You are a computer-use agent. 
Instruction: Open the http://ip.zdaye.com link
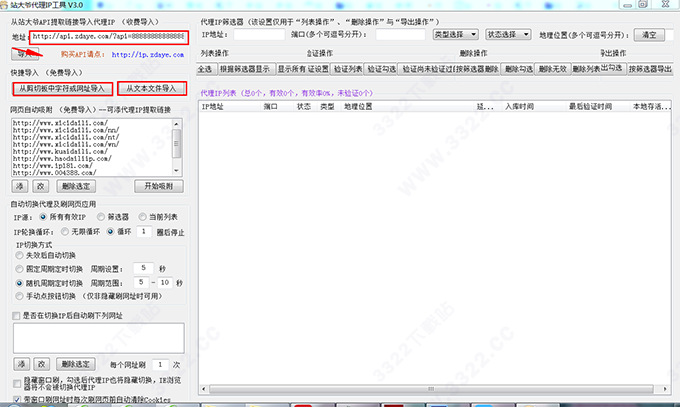[147, 55]
